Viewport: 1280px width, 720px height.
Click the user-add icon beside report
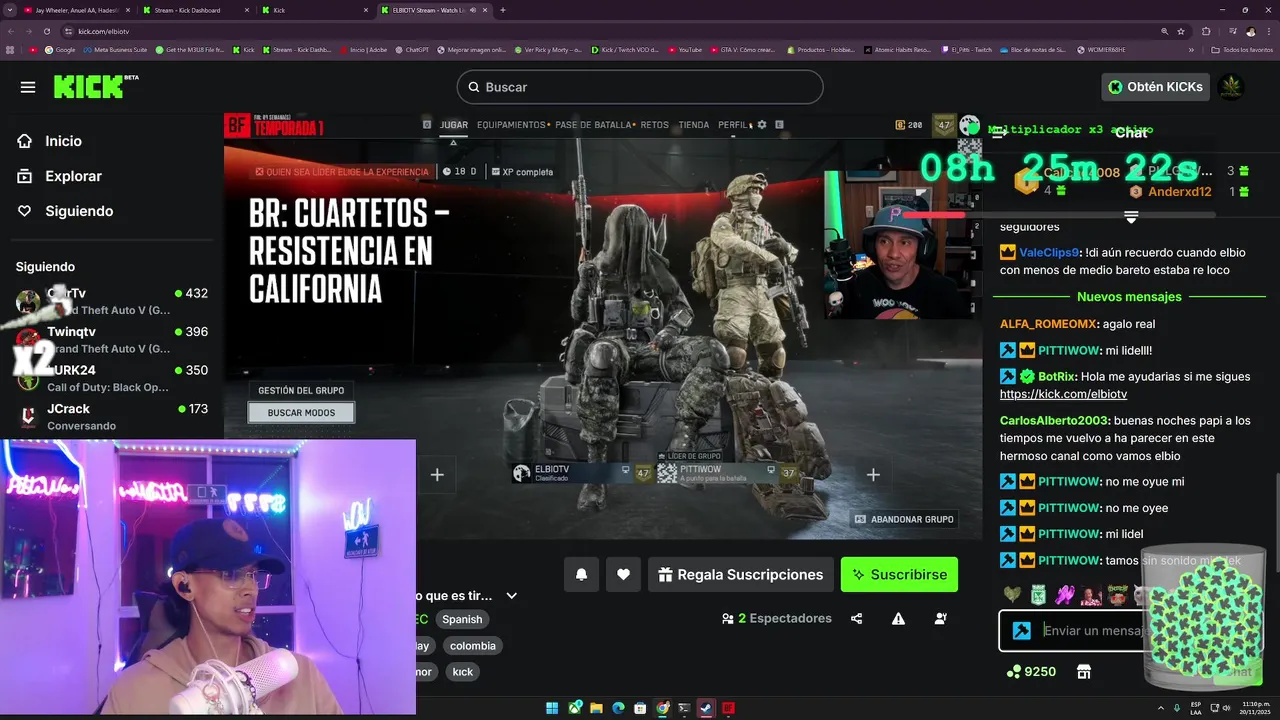(940, 619)
